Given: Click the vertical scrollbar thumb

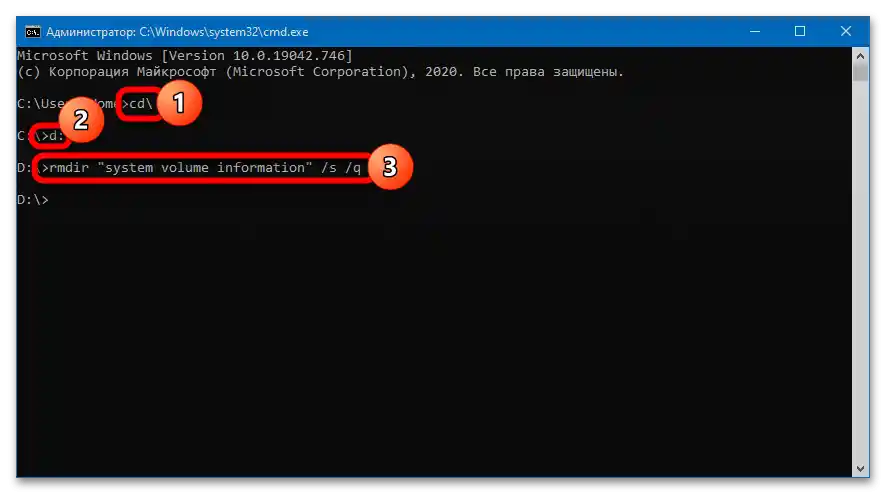Looking at the screenshot, I should (x=860, y=72).
